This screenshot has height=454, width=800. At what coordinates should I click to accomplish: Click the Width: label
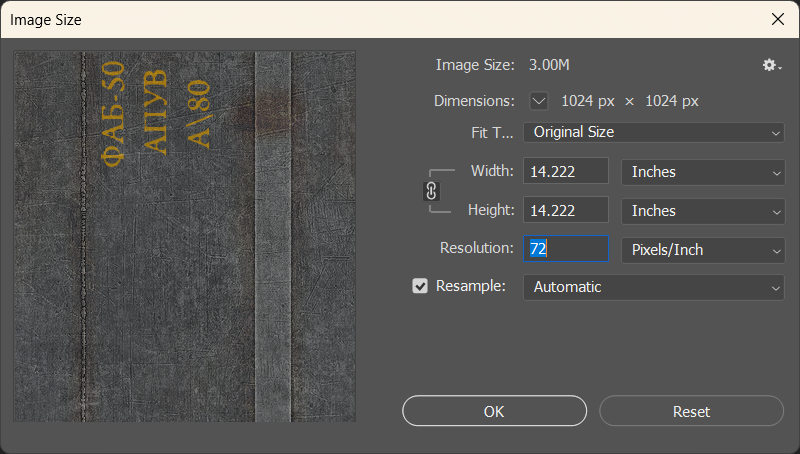(x=492, y=171)
